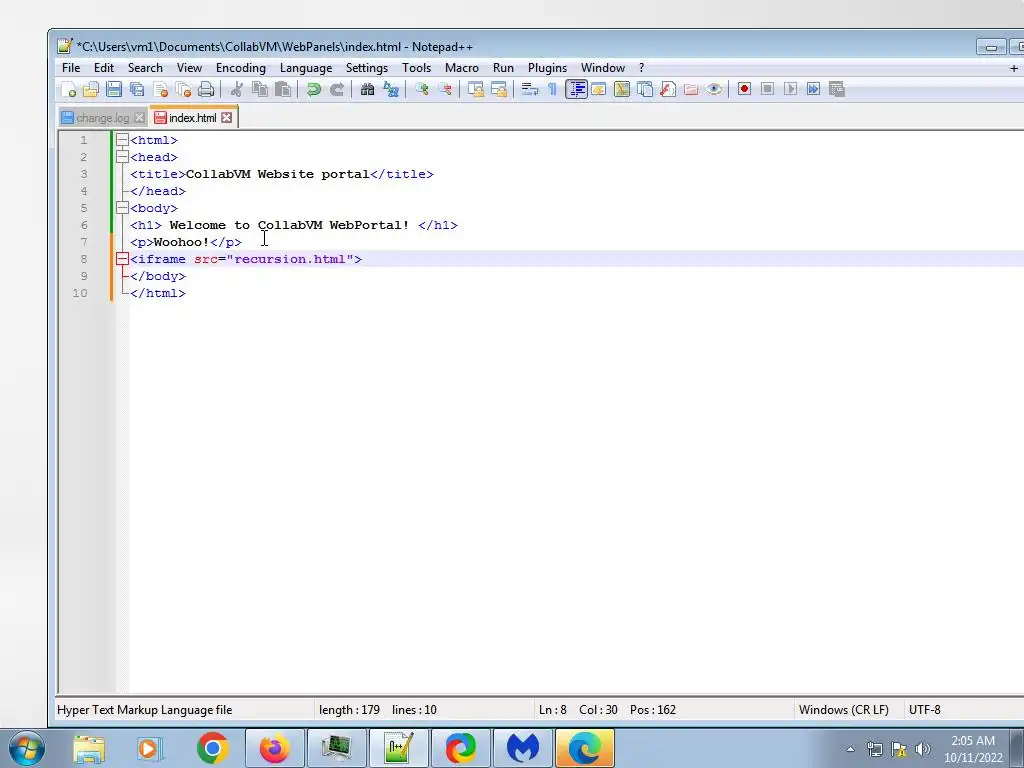Collapse the iframe fold on line 8
This screenshot has width=1024, height=768.
[x=122, y=259]
